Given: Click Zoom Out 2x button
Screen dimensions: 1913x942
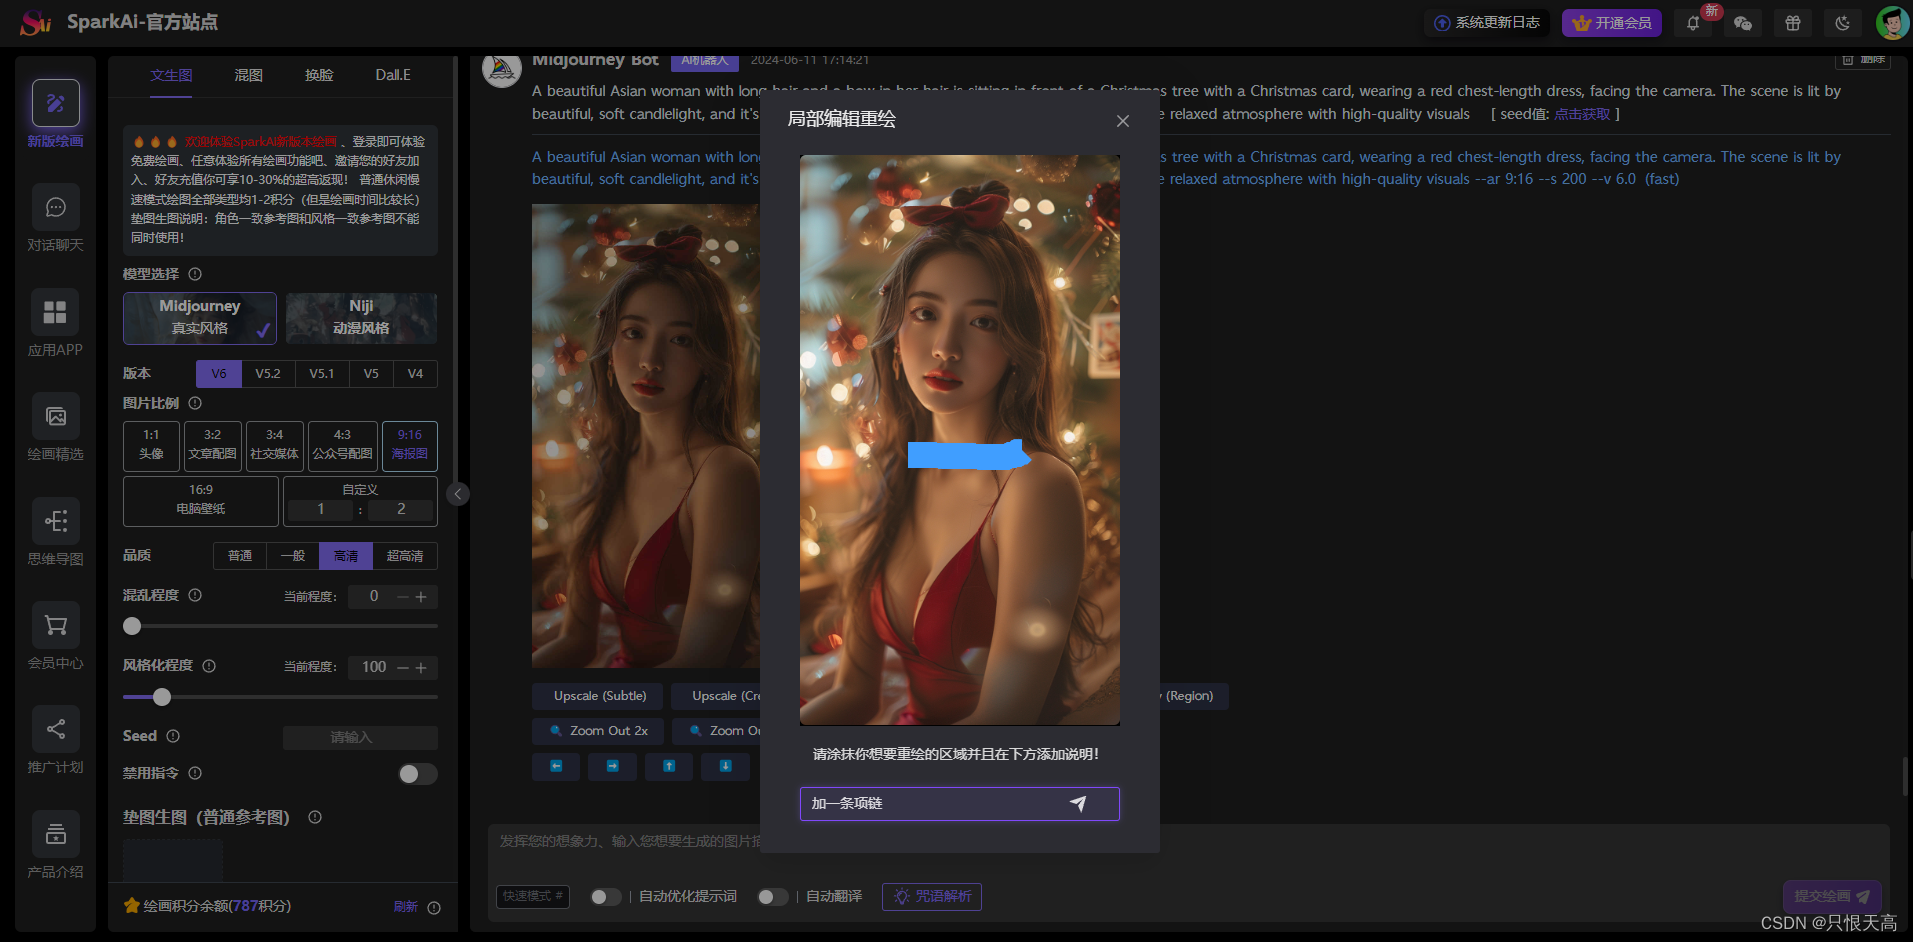Looking at the screenshot, I should (x=598, y=731).
